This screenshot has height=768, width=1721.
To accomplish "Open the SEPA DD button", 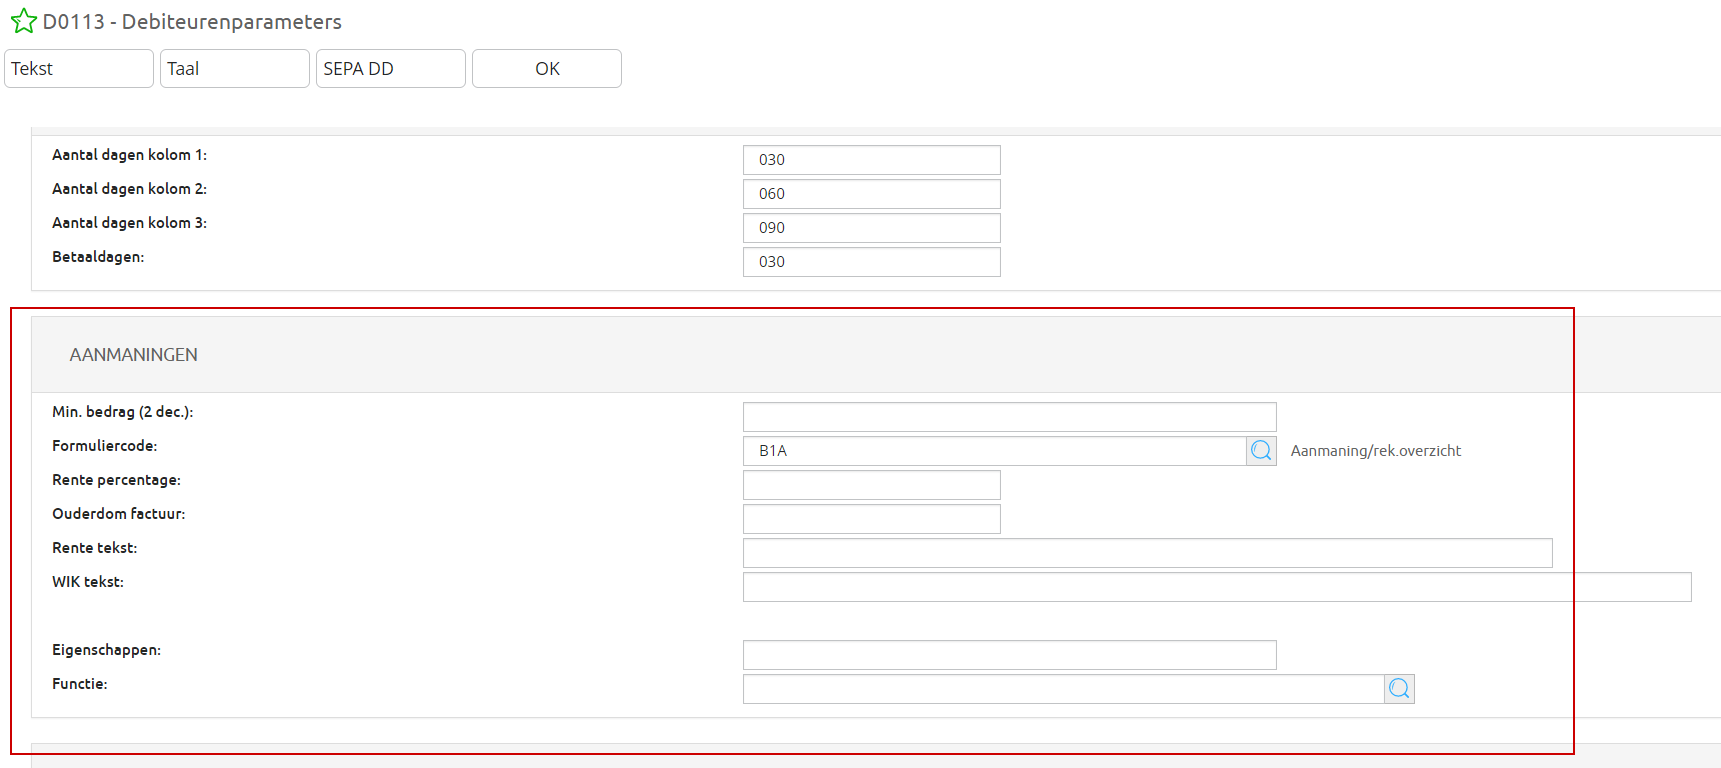I will [x=391, y=69].
